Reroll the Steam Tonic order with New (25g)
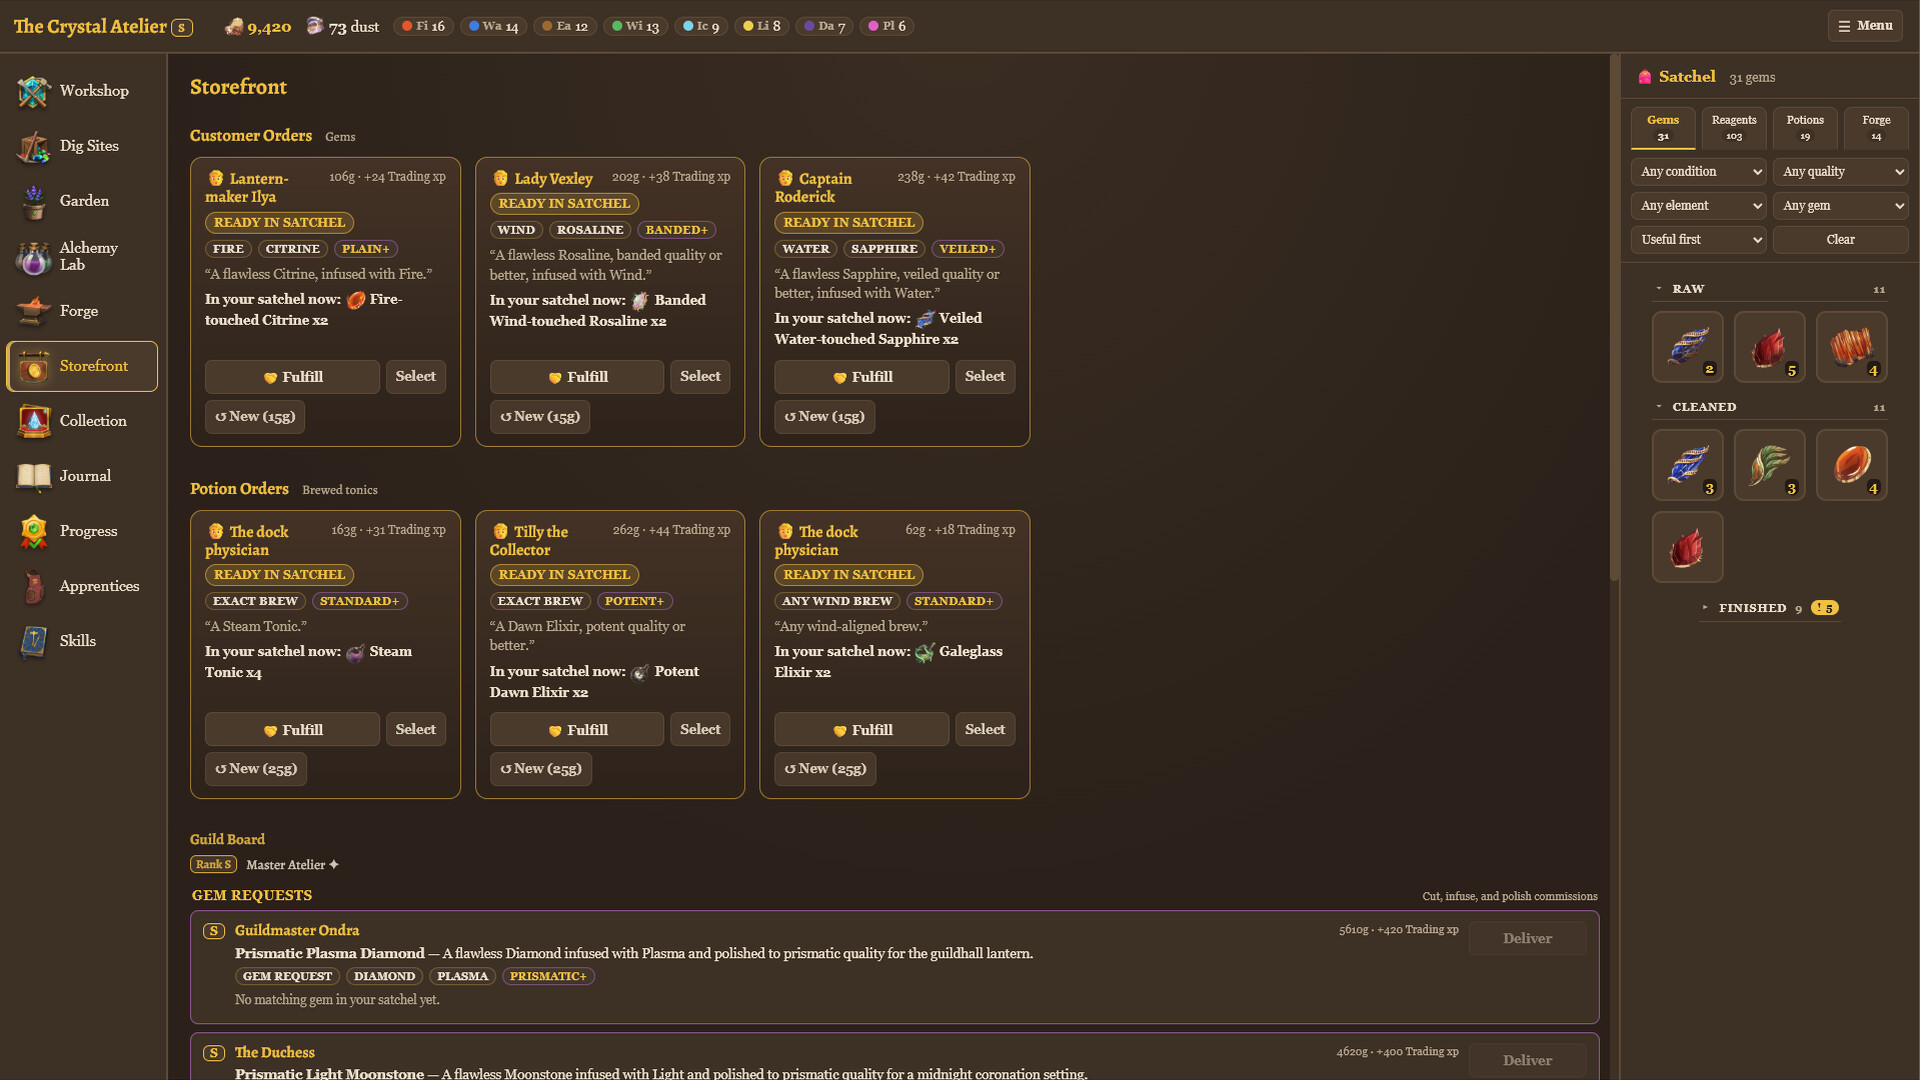This screenshot has height=1080, width=1920. click(x=256, y=769)
